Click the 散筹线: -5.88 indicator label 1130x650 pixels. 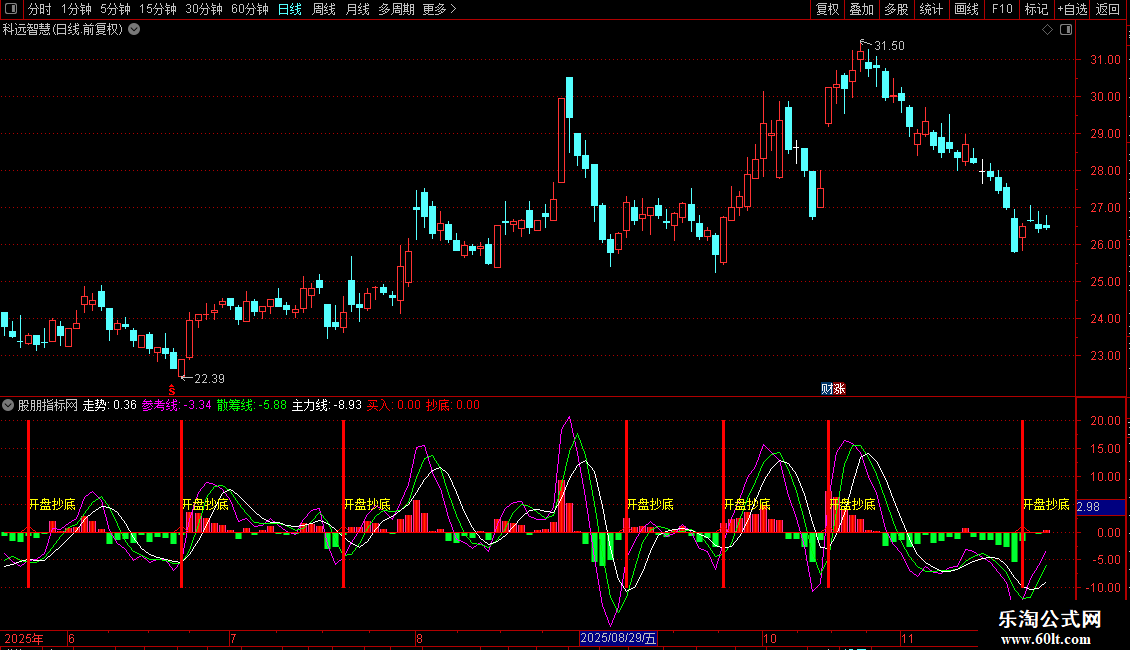252,405
